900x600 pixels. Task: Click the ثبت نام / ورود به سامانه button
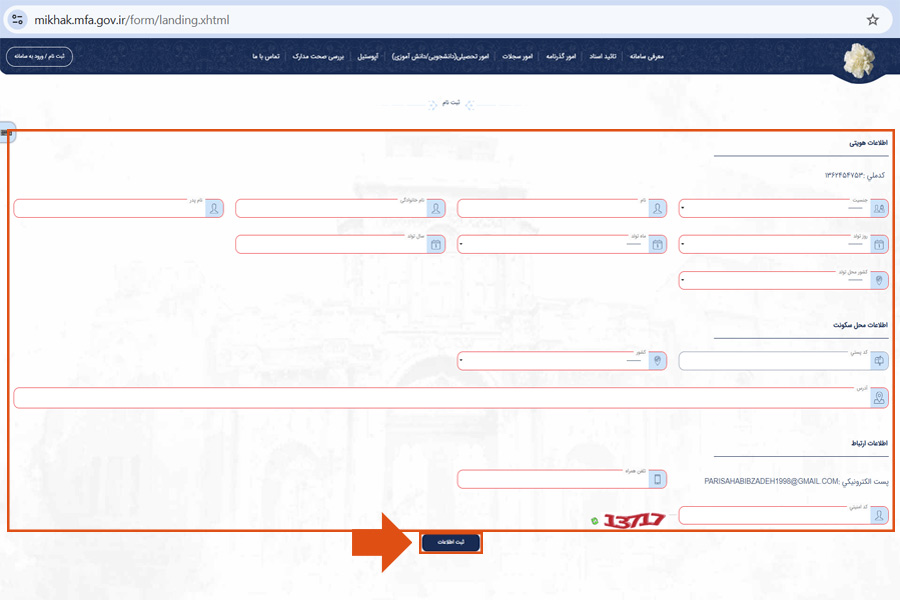point(39,57)
